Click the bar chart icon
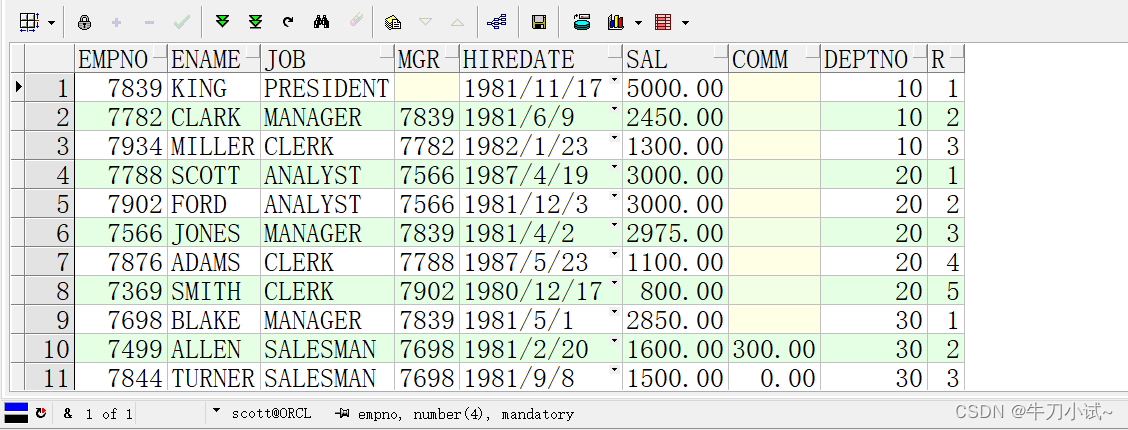This screenshot has height=430, width=1128. point(616,22)
